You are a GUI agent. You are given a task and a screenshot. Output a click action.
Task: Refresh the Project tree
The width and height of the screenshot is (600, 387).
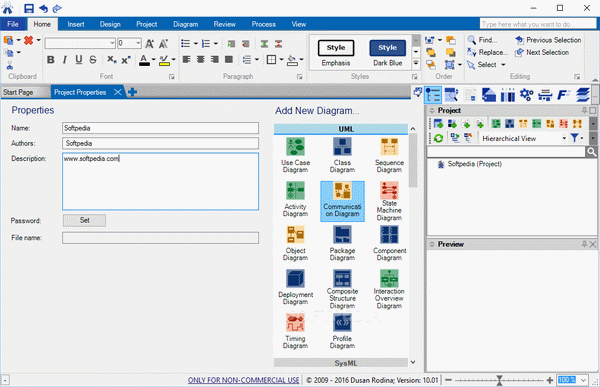pos(439,138)
